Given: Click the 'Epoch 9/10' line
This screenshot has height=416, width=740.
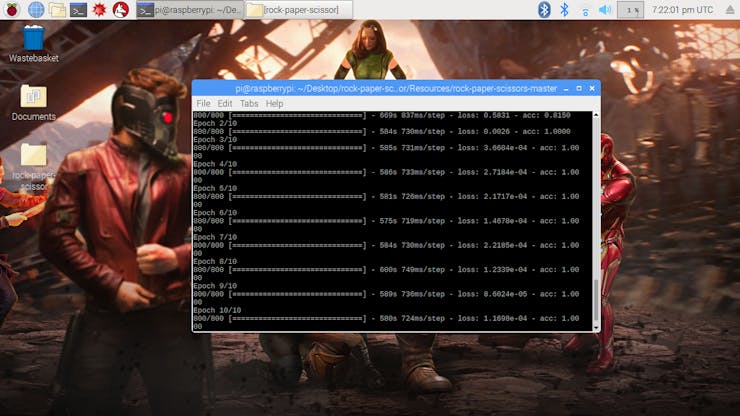Looking at the screenshot, I should (215, 286).
